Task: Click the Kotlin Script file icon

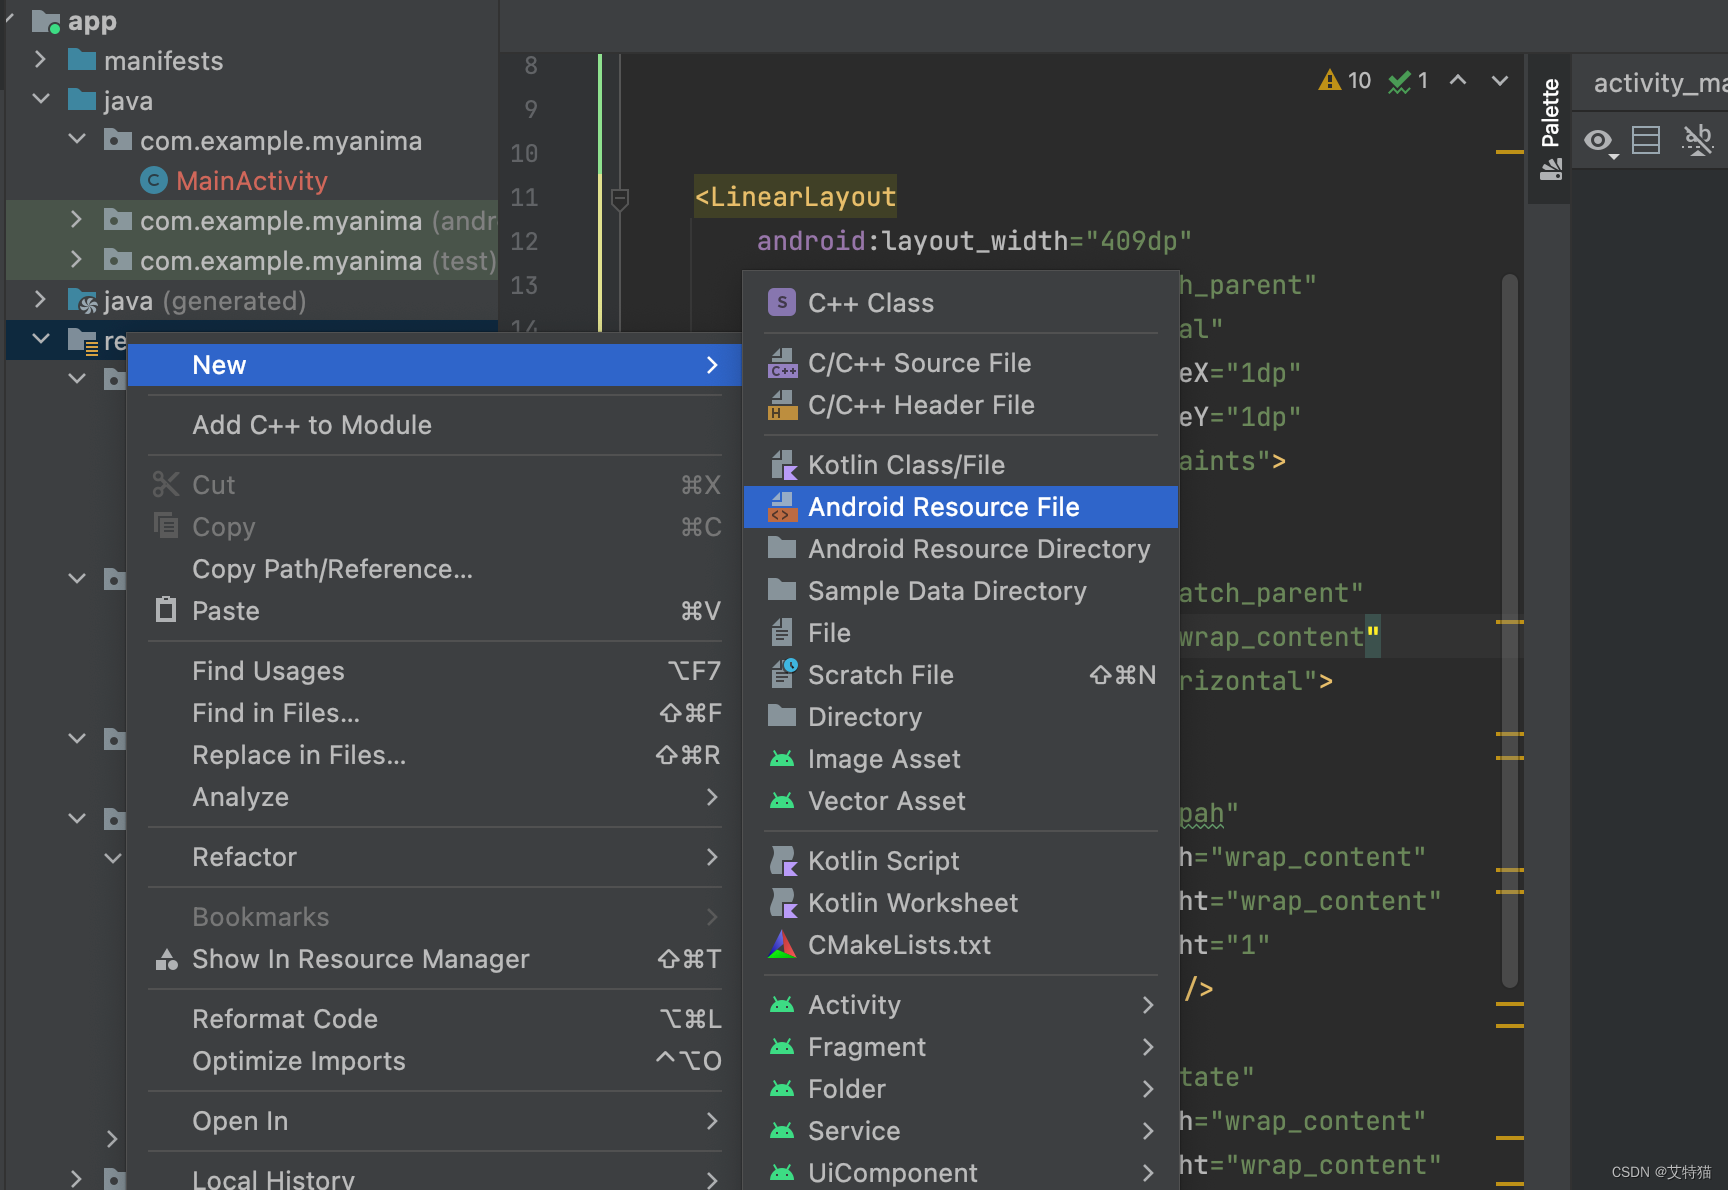Action: [782, 861]
